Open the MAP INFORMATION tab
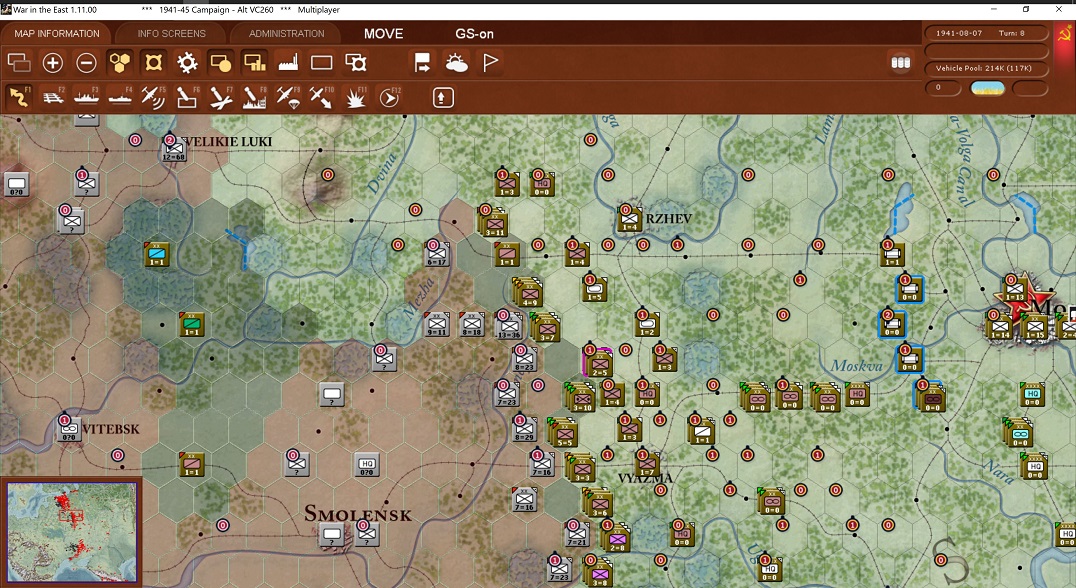 click(x=56, y=34)
